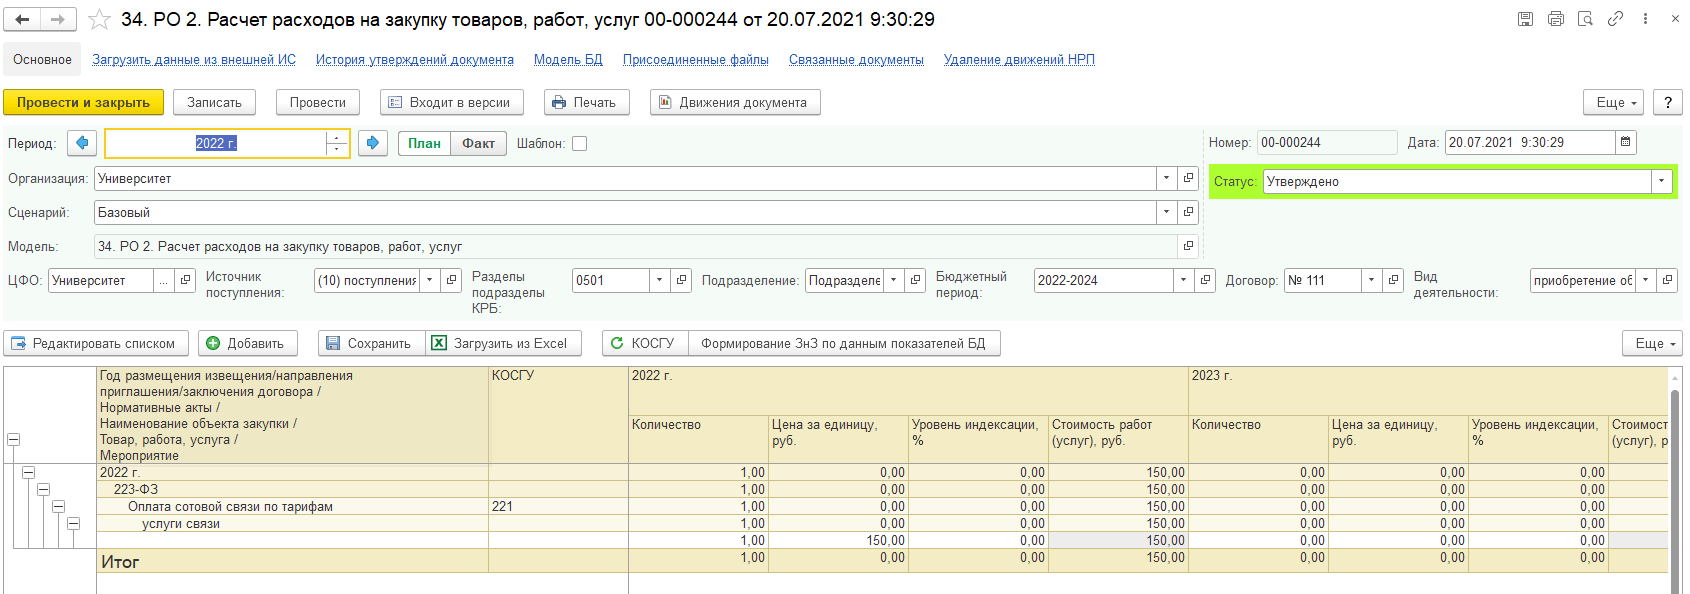Open Присоединенные файлы tab
This screenshot has height=594, width=1690.
pyautogui.click(x=696, y=60)
